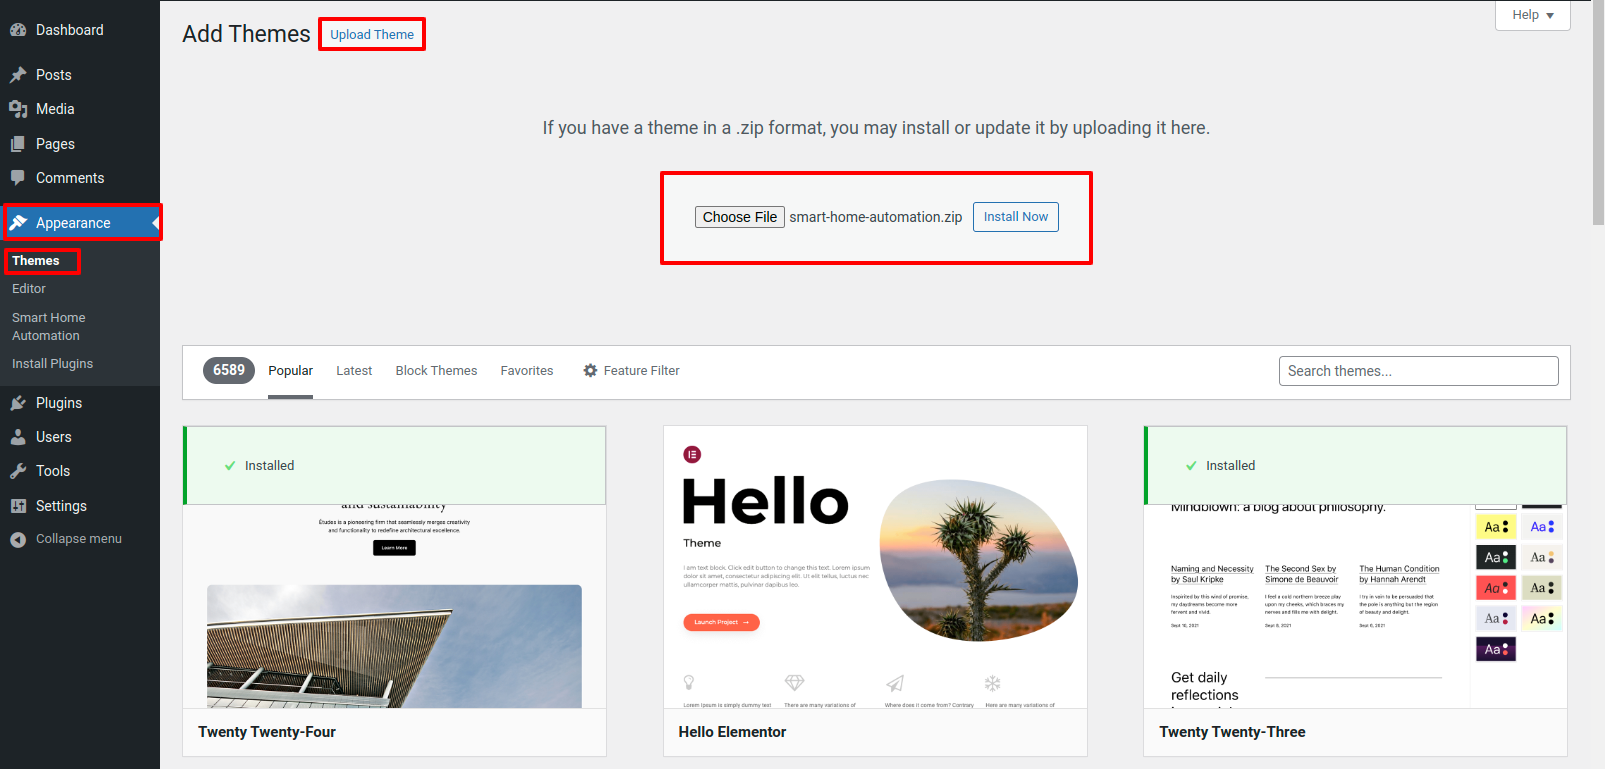Click the Posts pushpin icon

18,75
